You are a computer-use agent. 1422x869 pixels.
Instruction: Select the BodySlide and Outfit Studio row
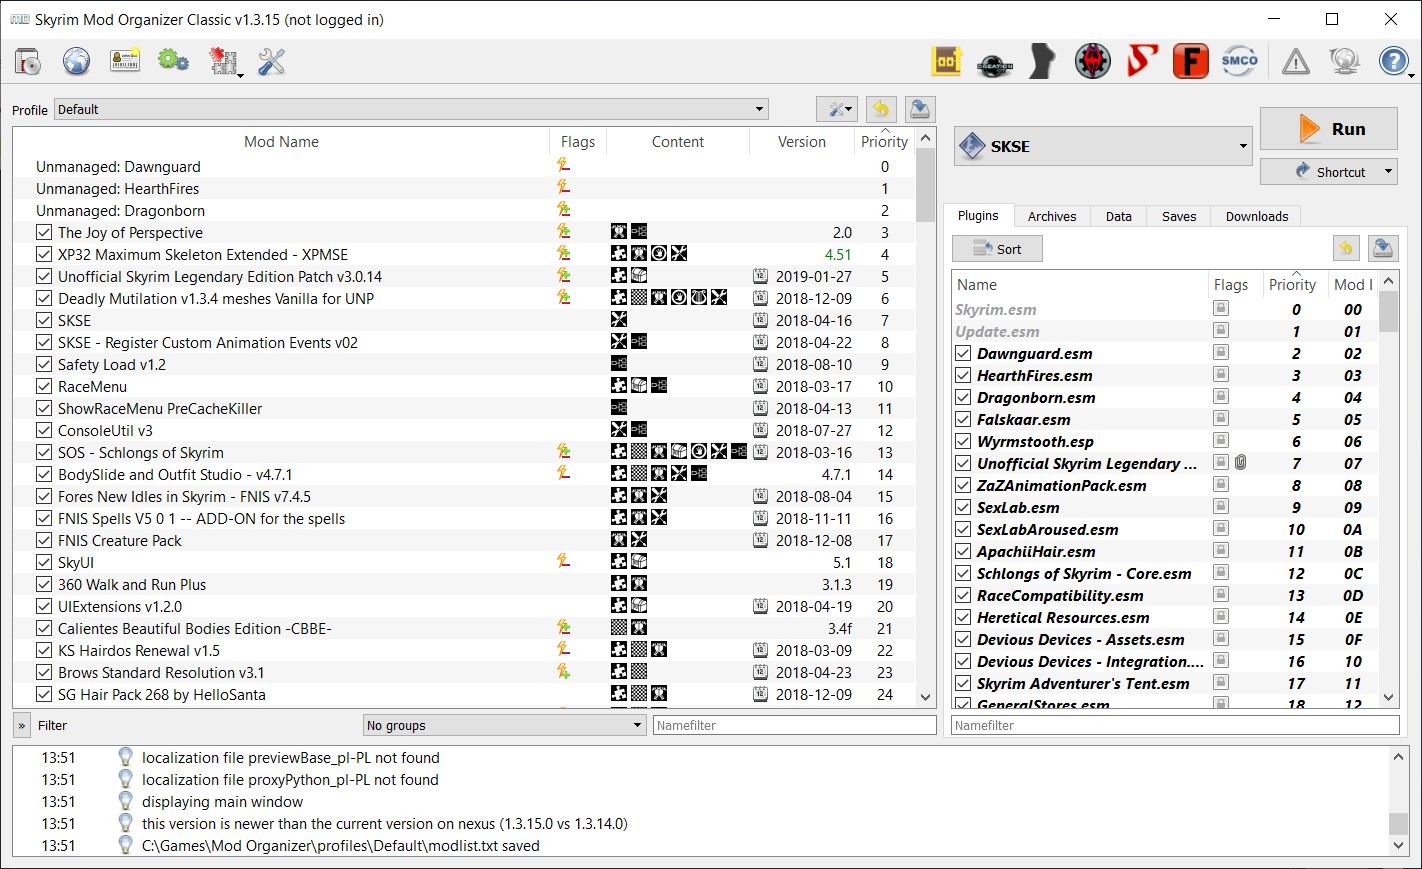click(x=464, y=474)
